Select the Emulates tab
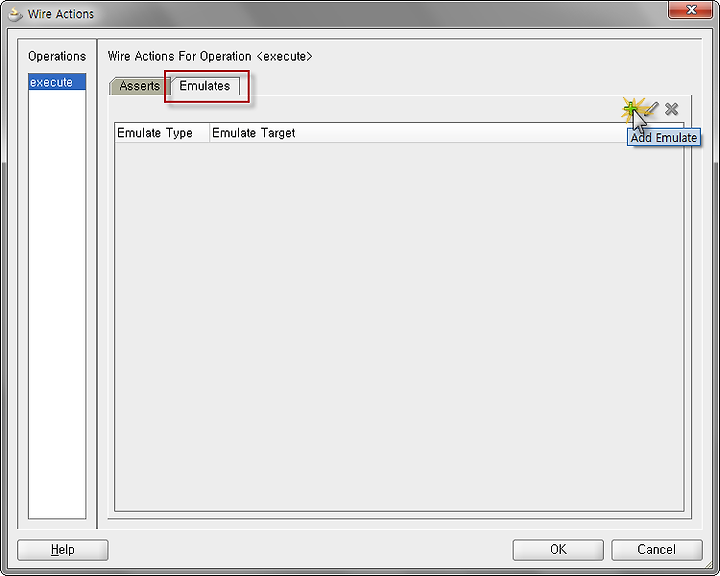The image size is (720, 576). 205,86
